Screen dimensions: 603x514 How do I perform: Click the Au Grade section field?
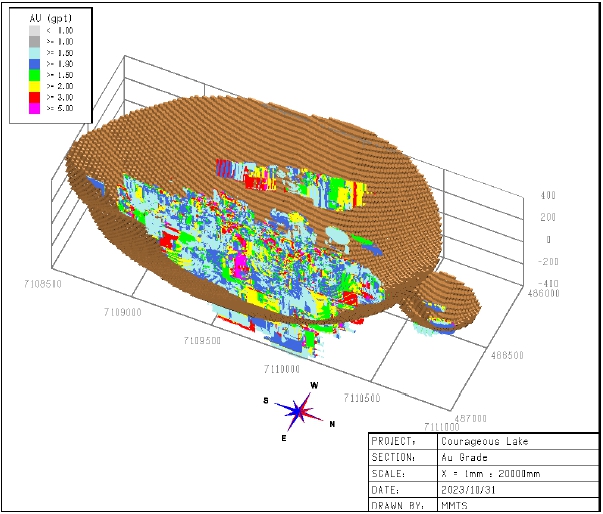[461, 457]
